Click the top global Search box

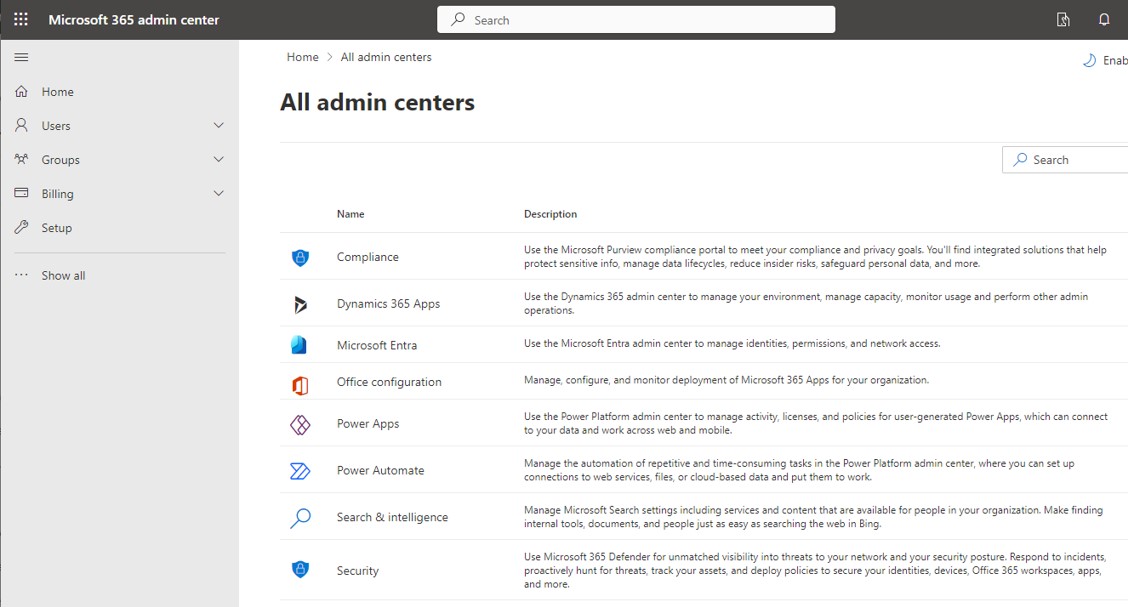click(636, 19)
